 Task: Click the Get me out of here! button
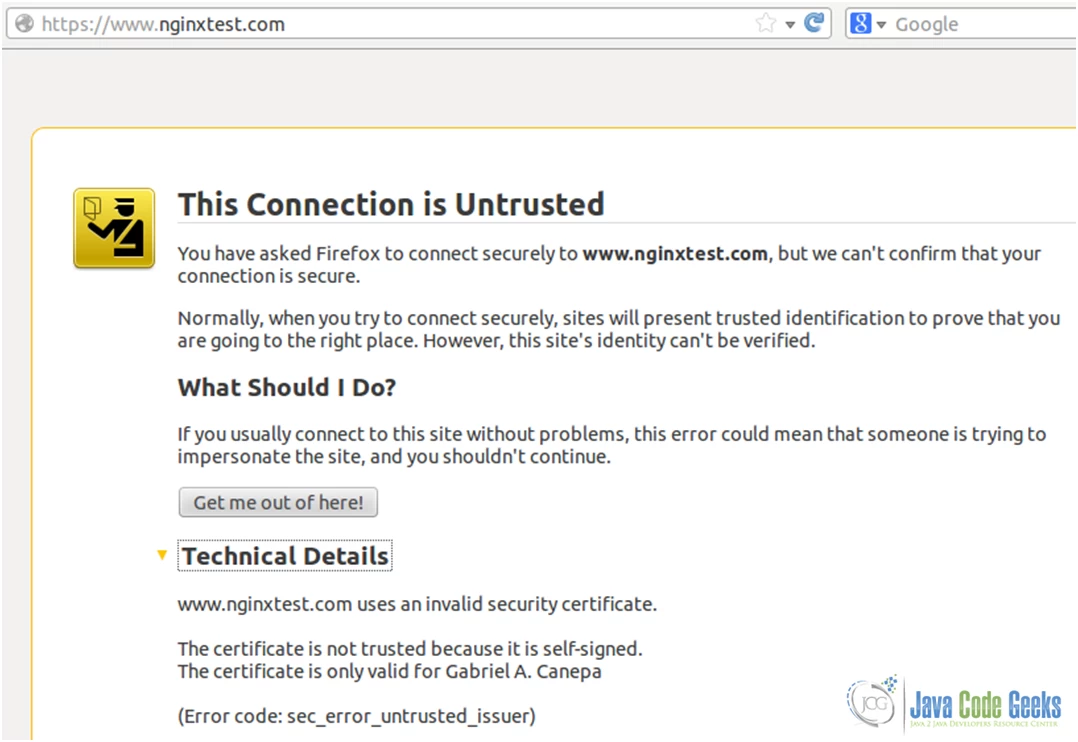point(278,502)
